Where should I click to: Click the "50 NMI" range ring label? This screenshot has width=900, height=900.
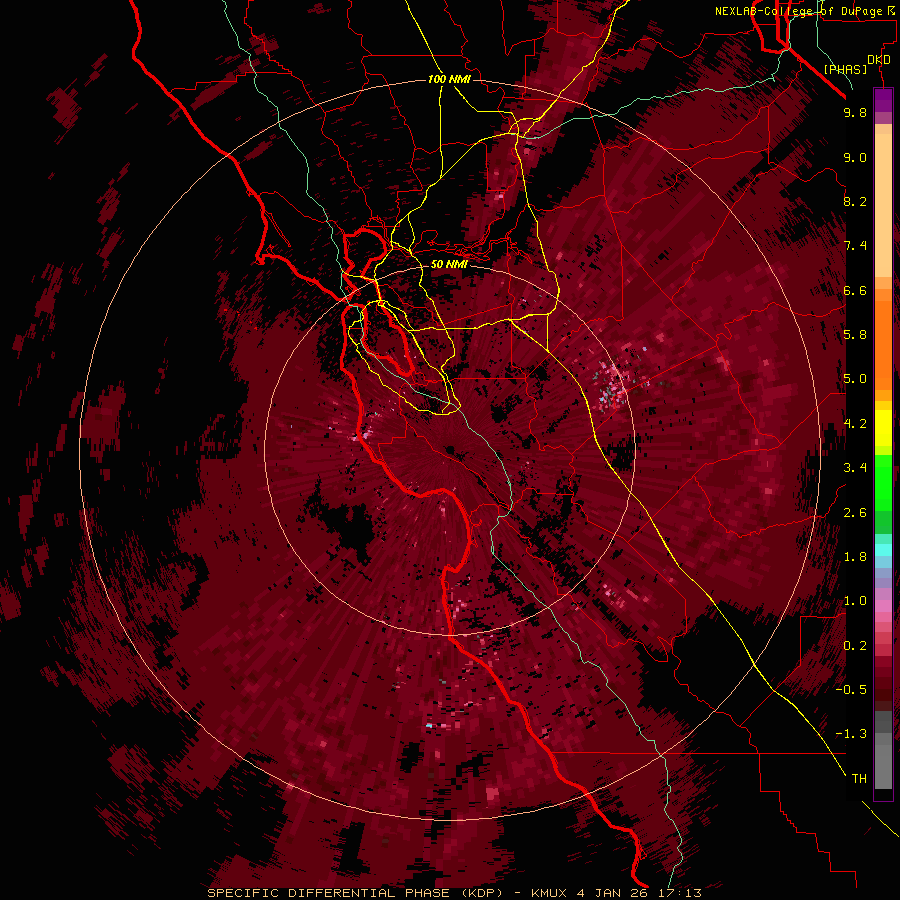449,265
